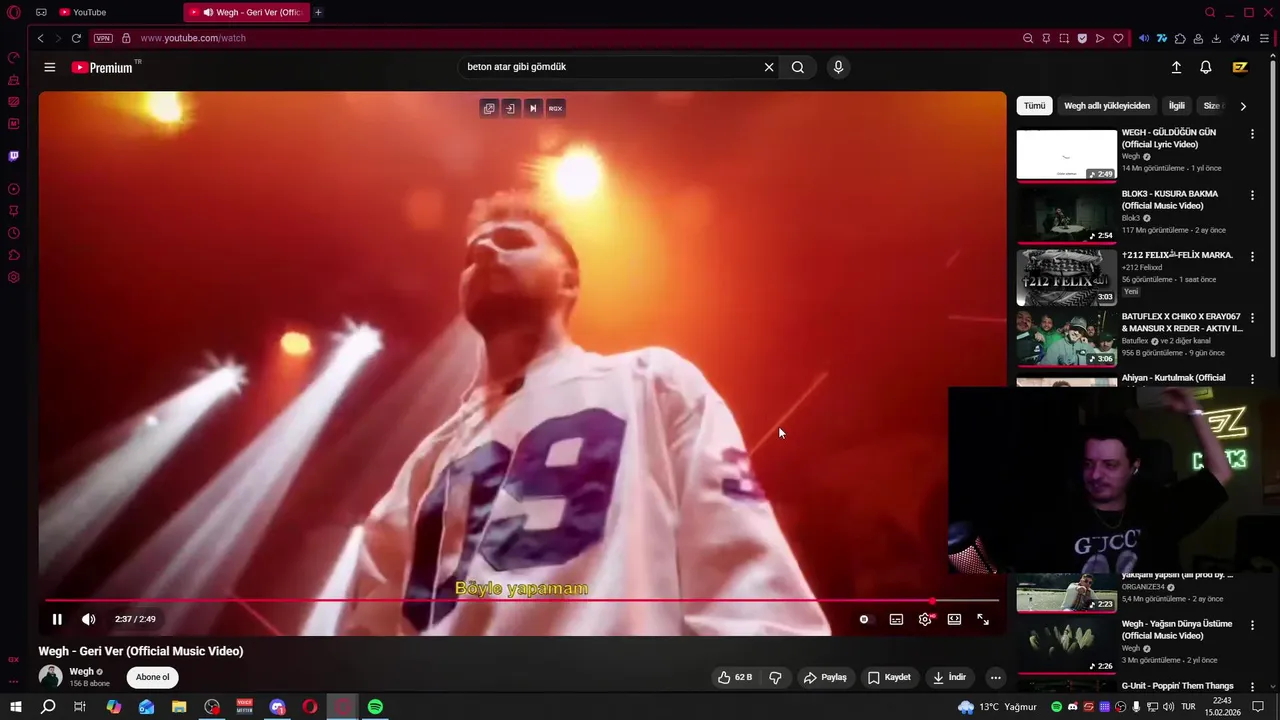This screenshot has width=1280, height=720.
Task: Open Twitch in the Opera GX sidebar
Action: (x=14, y=156)
